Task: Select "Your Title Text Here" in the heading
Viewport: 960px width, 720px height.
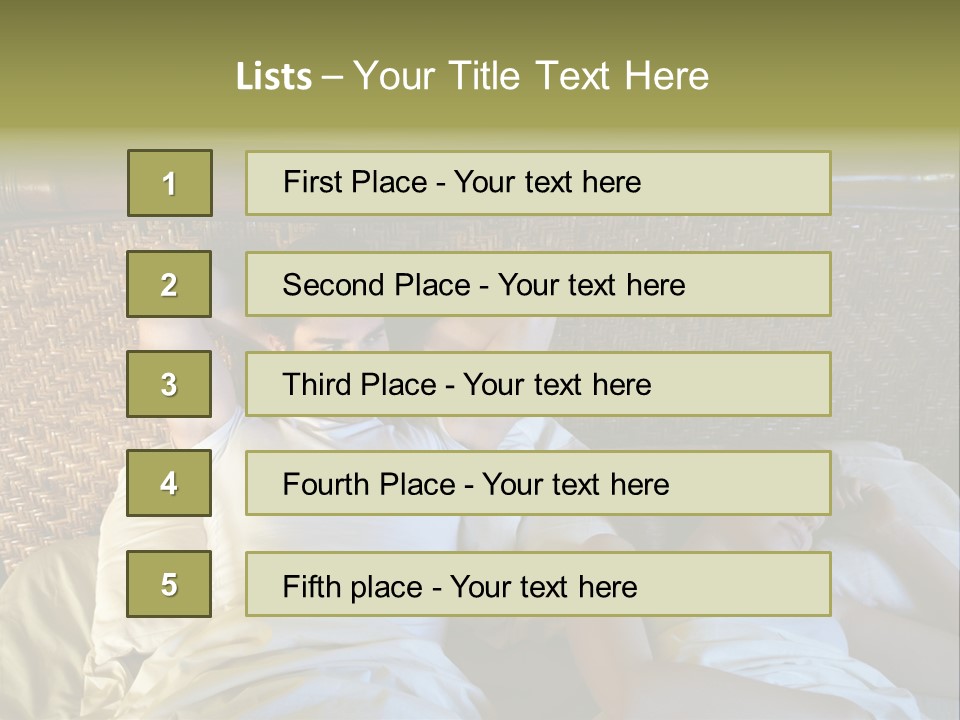Action: [x=531, y=76]
